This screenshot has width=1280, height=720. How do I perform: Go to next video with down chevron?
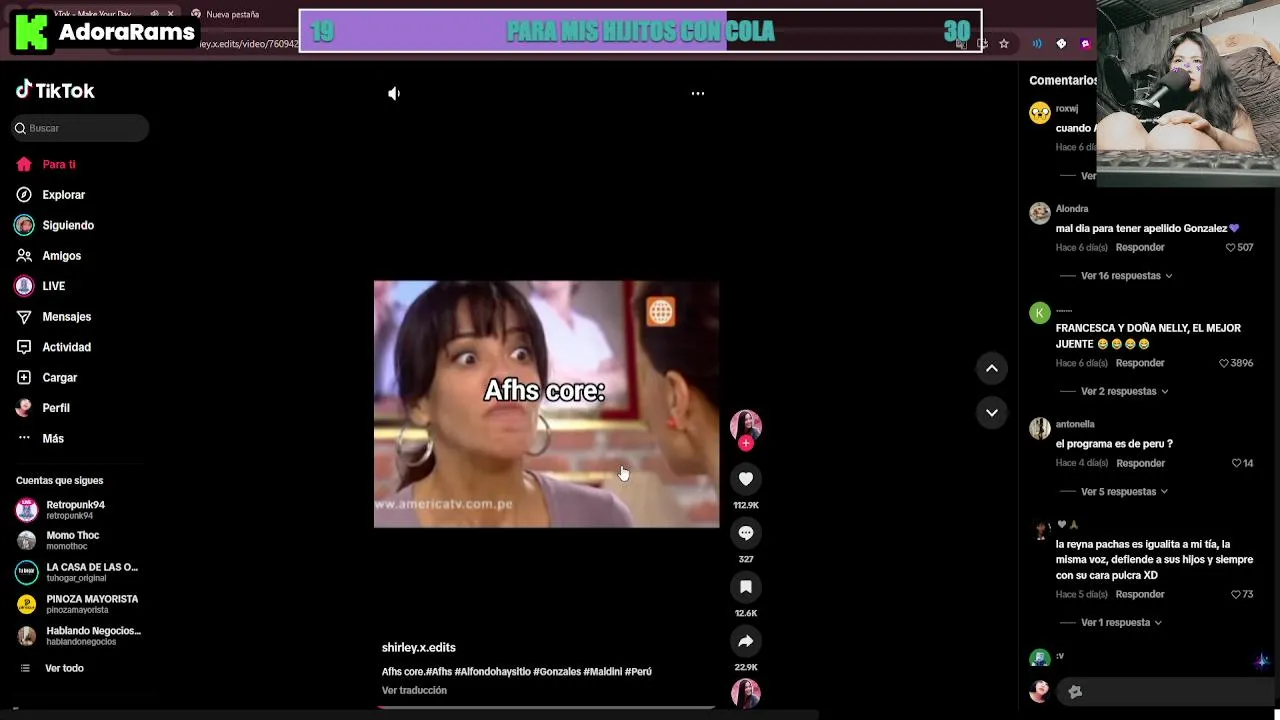click(992, 412)
